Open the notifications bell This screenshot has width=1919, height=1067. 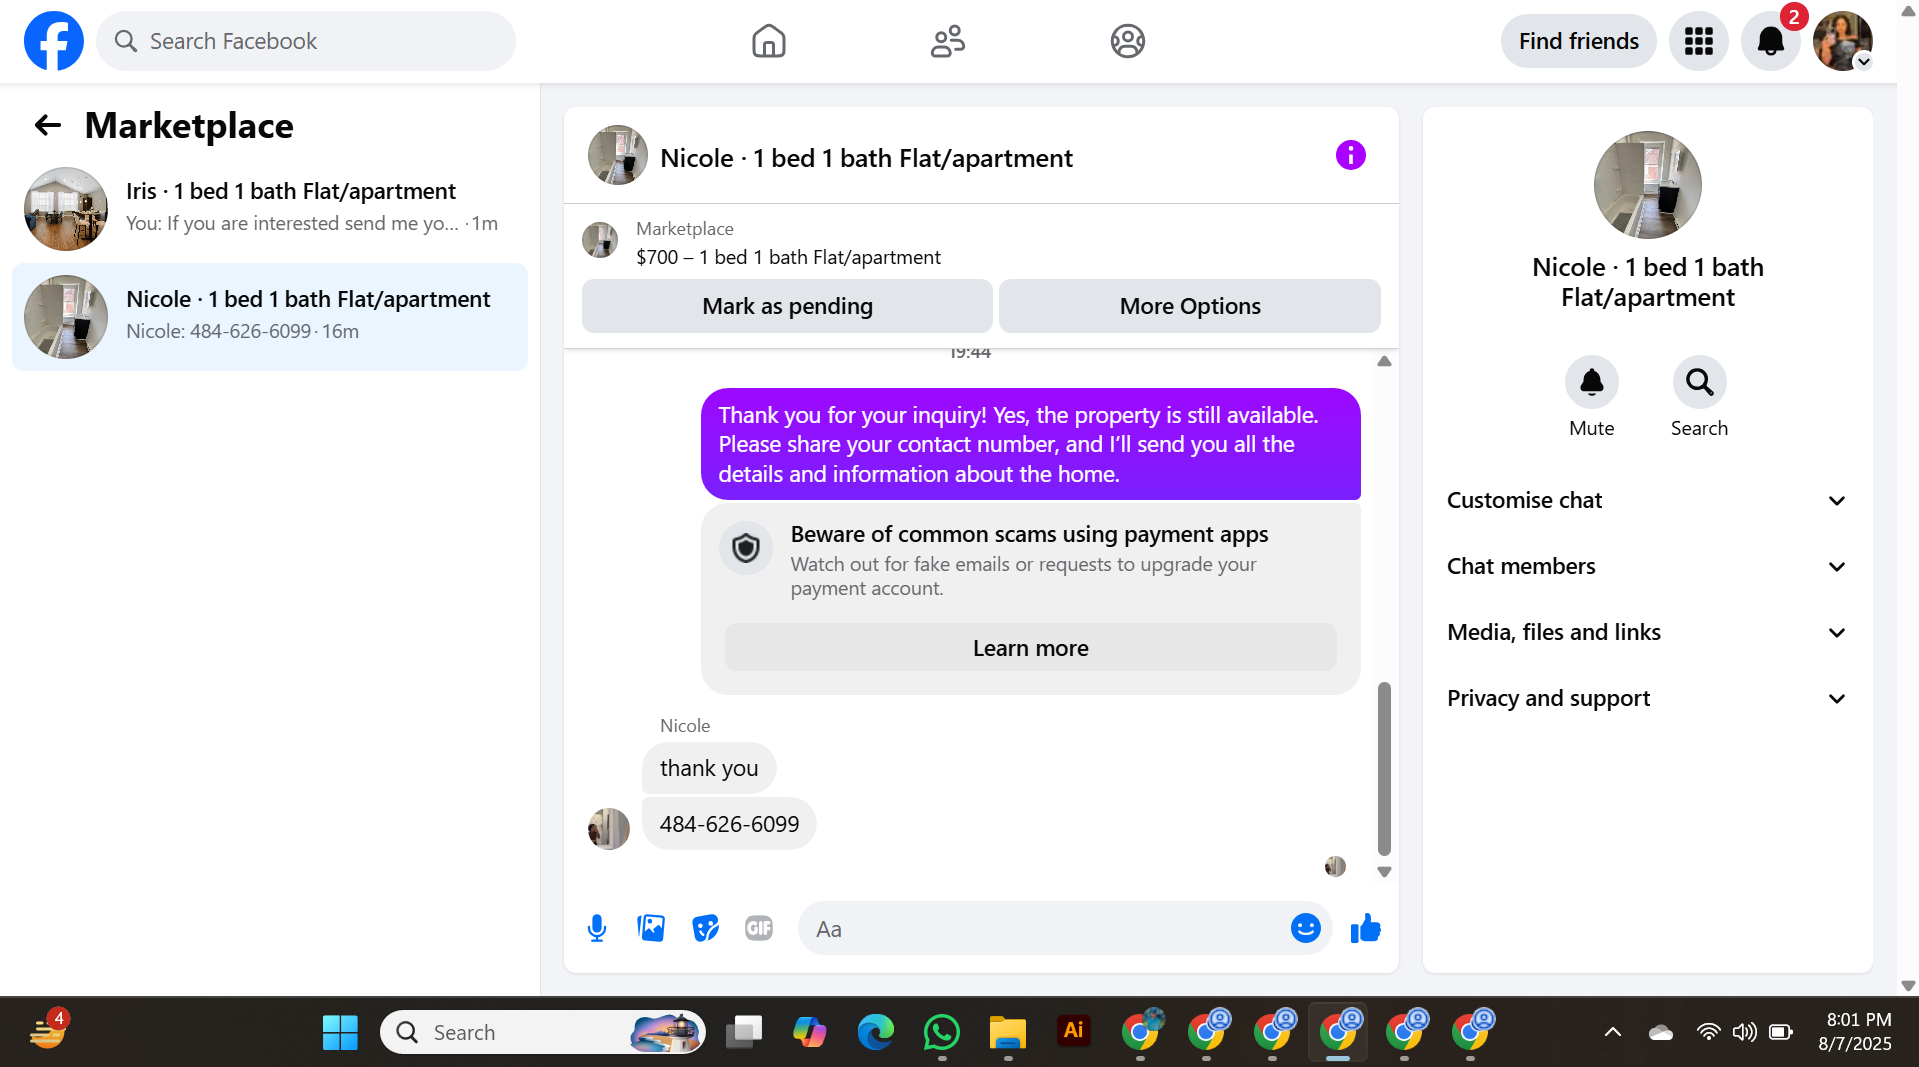(x=1770, y=41)
